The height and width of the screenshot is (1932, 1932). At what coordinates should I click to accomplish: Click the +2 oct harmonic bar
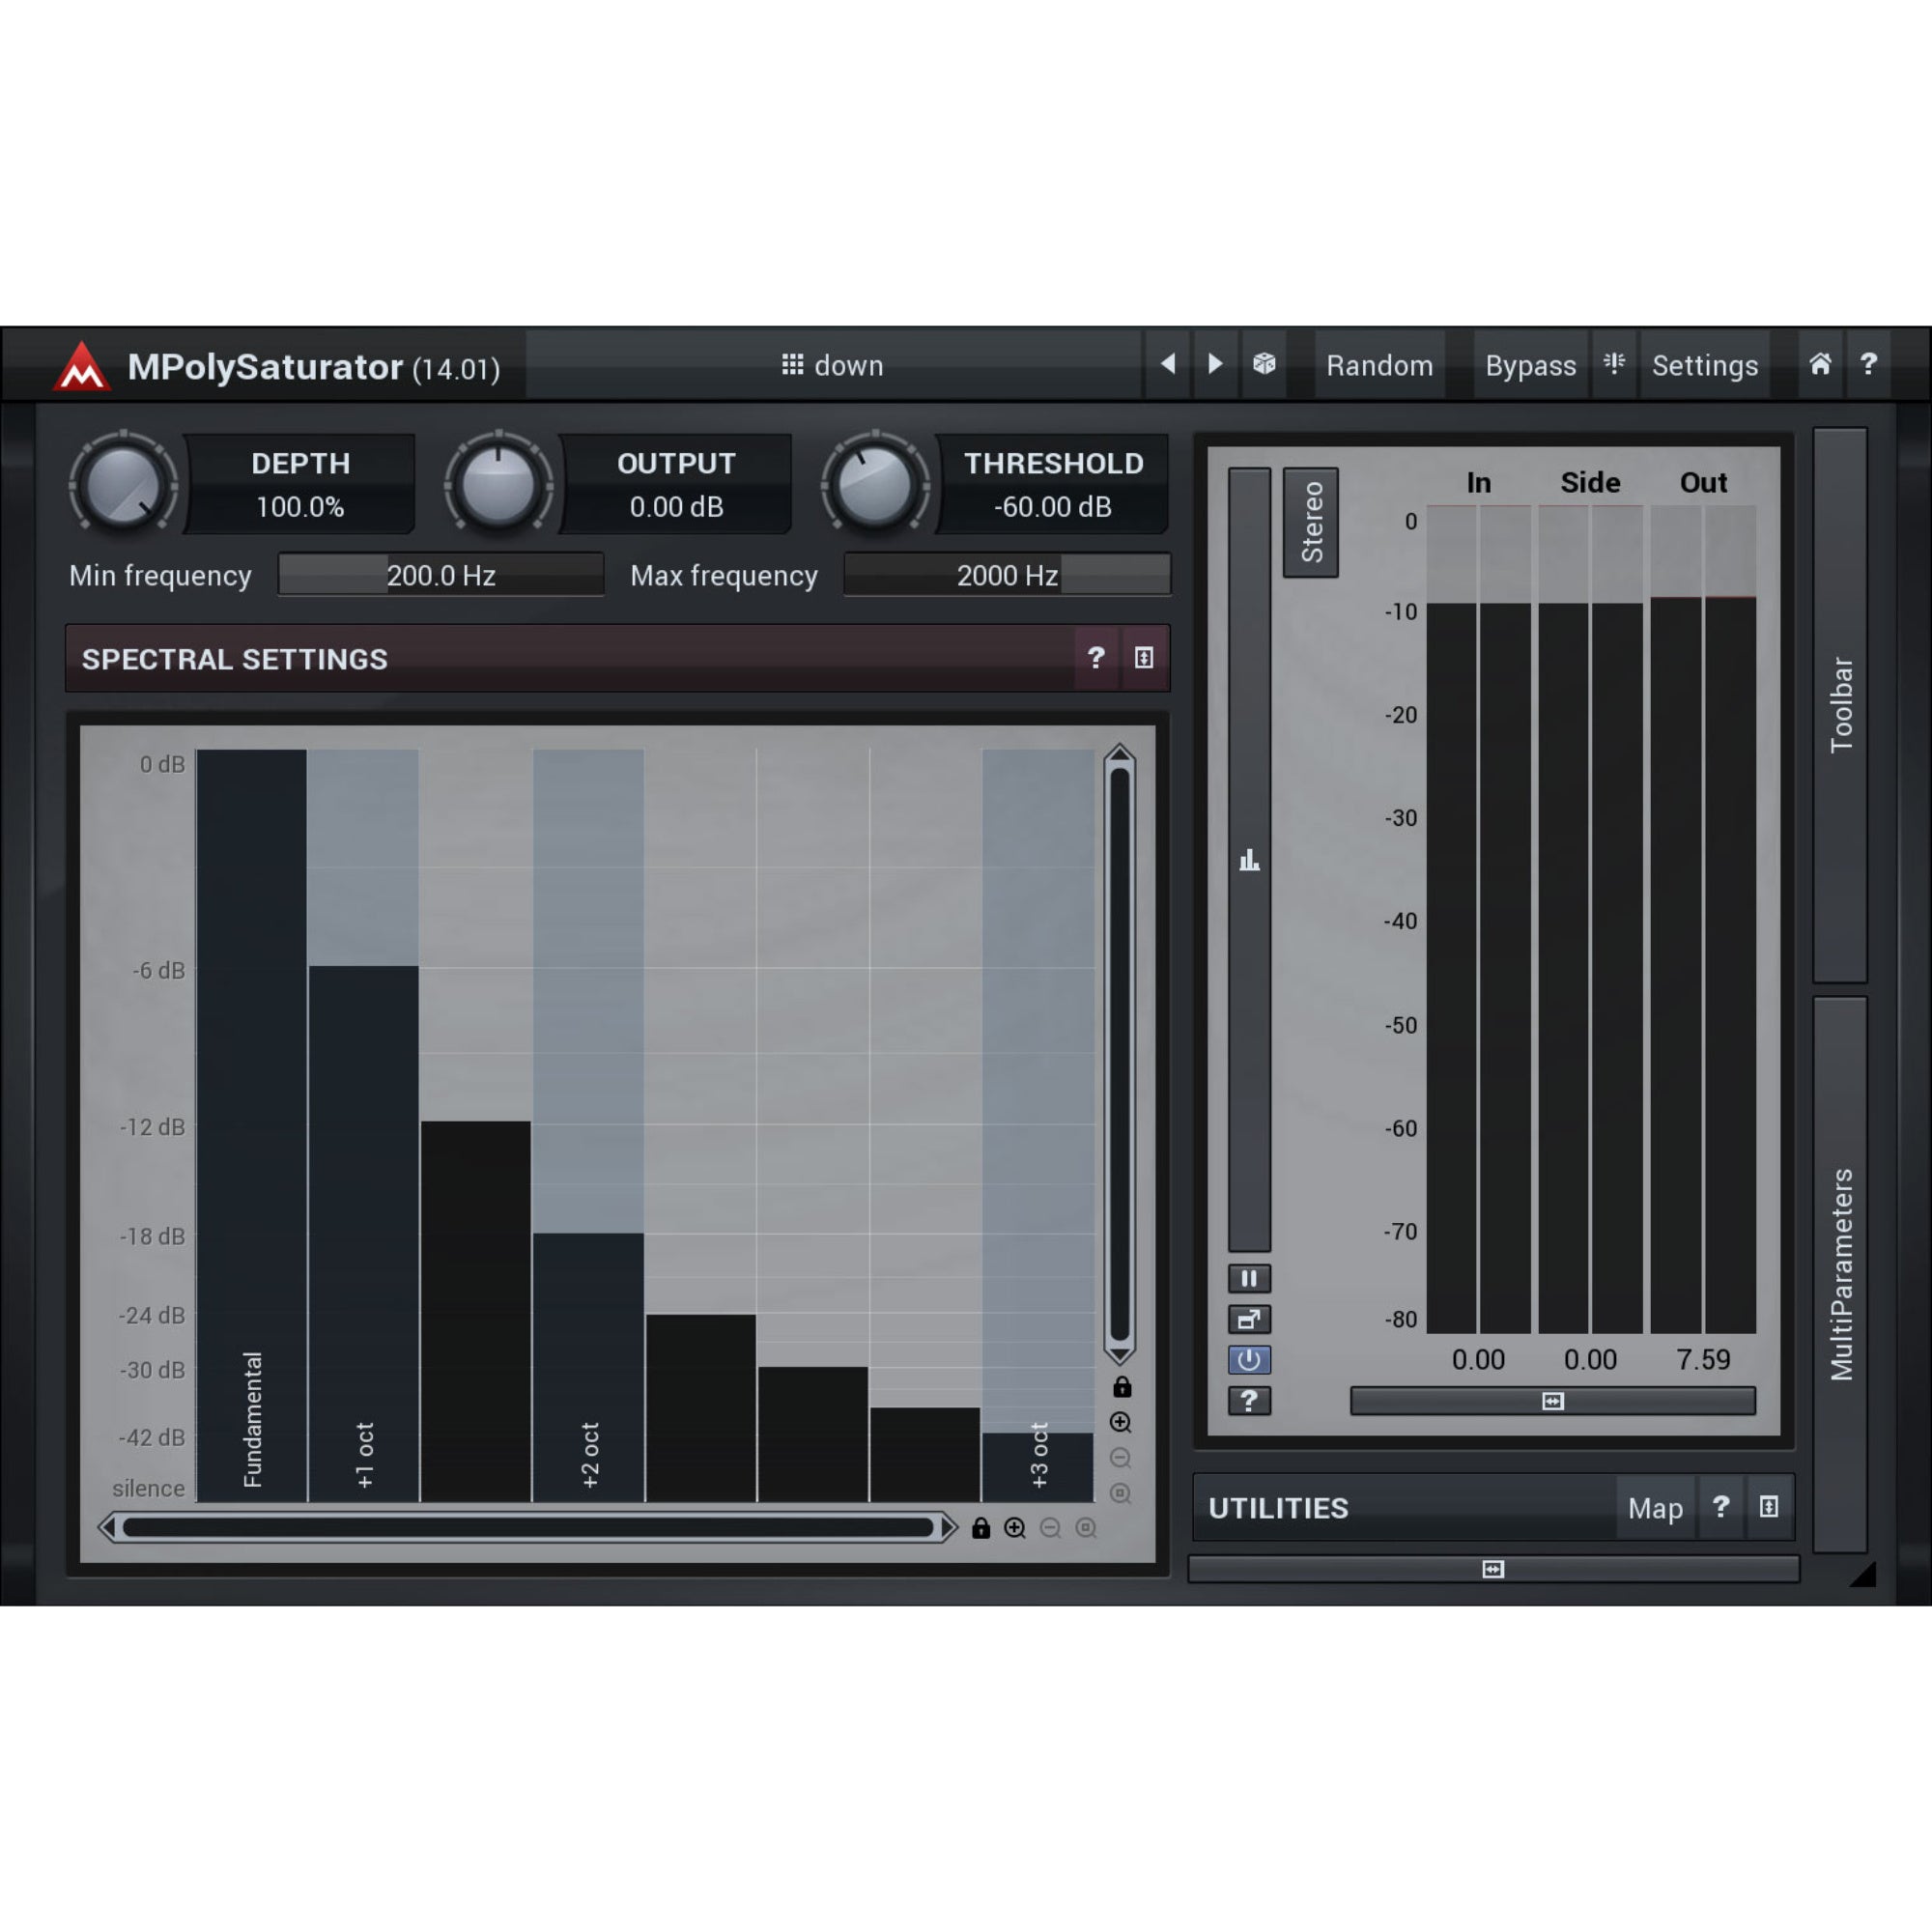pyautogui.click(x=588, y=1367)
